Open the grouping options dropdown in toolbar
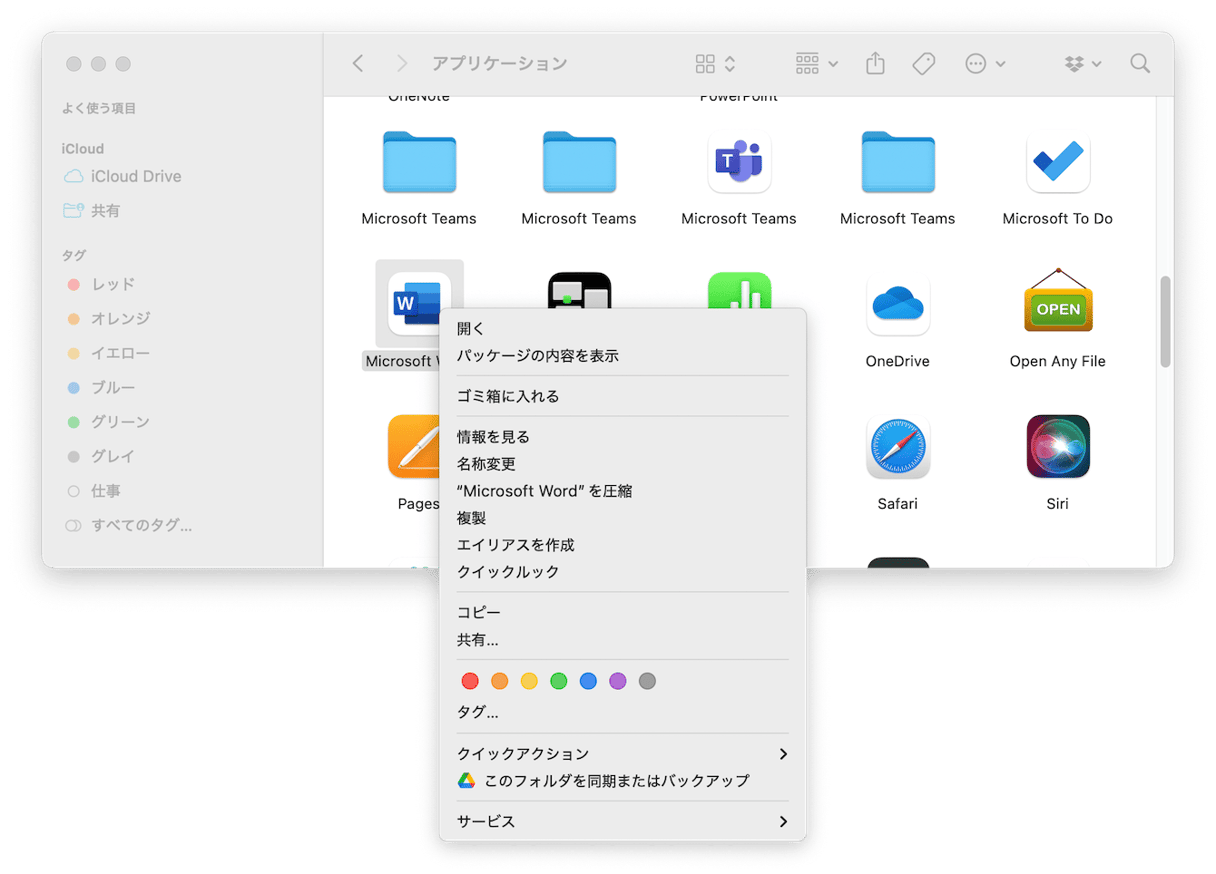 [816, 64]
